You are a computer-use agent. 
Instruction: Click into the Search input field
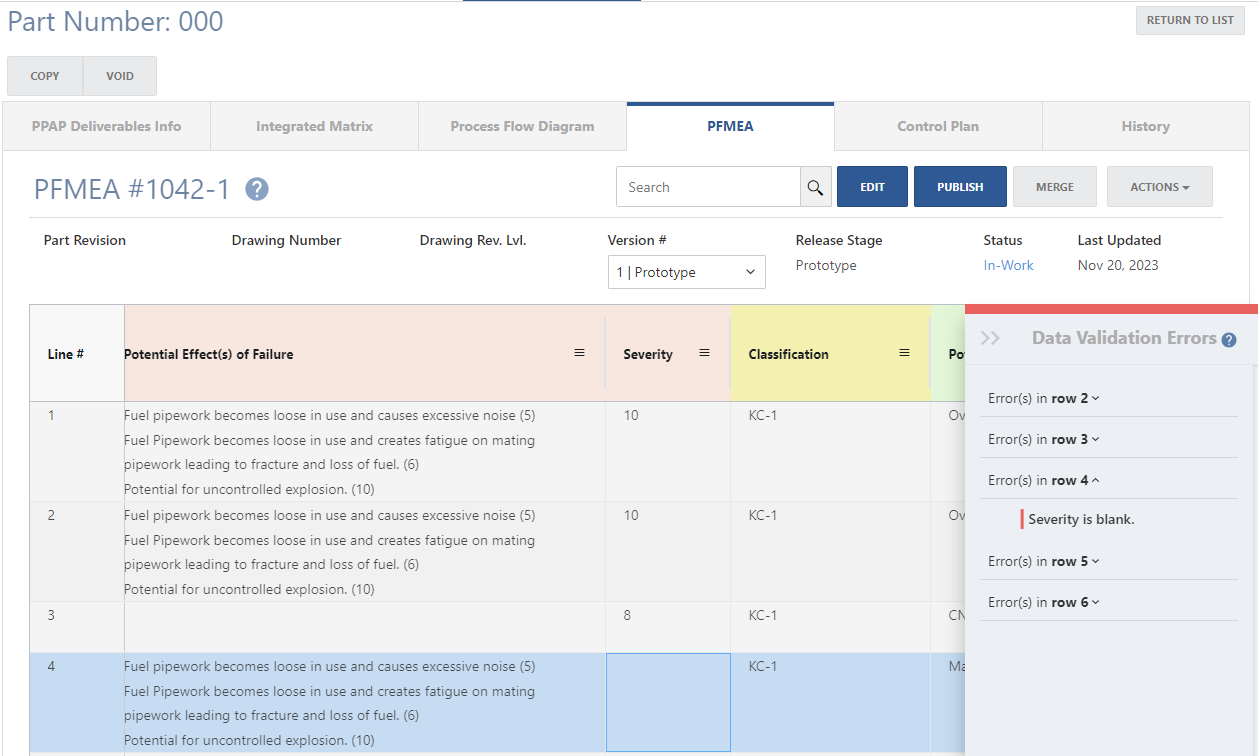click(708, 187)
